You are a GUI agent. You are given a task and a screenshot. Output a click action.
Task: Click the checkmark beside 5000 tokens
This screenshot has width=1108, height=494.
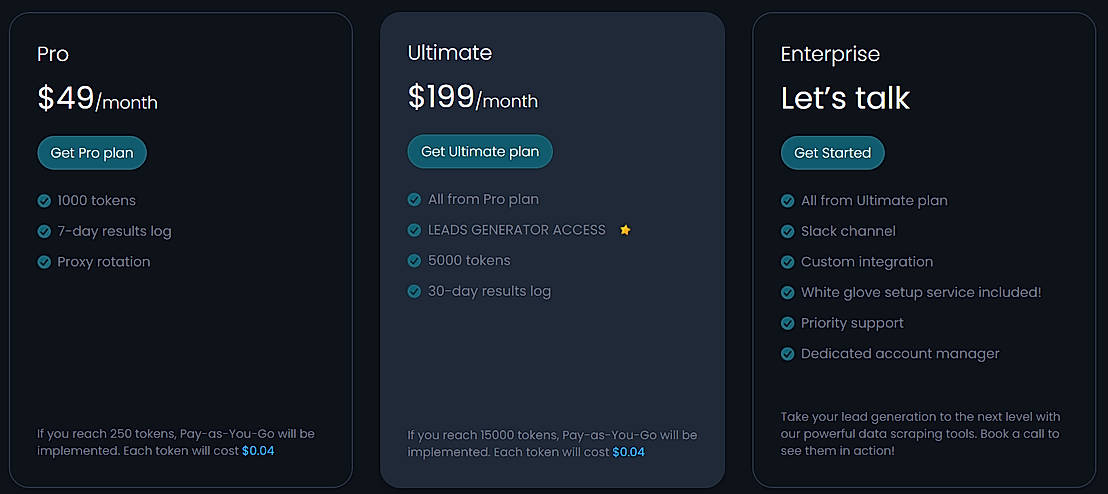click(414, 261)
